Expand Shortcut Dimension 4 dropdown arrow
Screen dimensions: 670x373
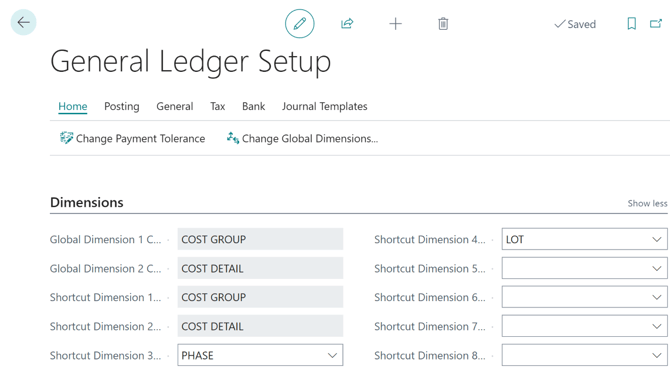657,239
